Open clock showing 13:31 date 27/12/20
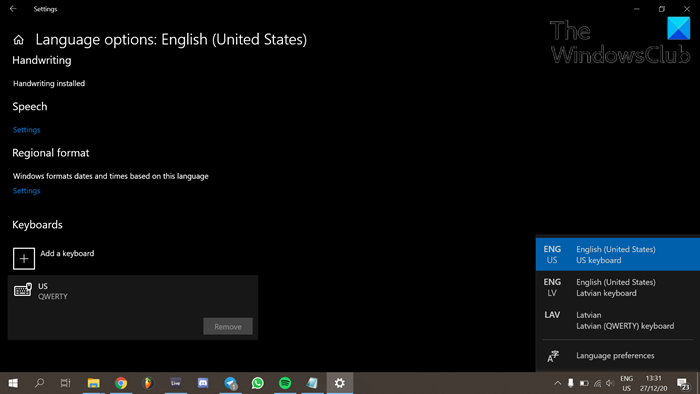700x394 pixels. click(654, 383)
